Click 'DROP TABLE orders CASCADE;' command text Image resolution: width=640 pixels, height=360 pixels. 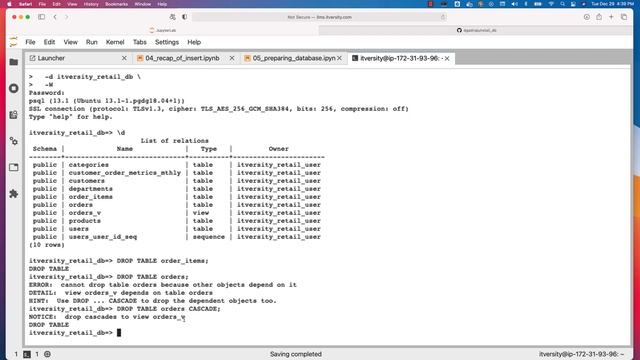[169, 309]
